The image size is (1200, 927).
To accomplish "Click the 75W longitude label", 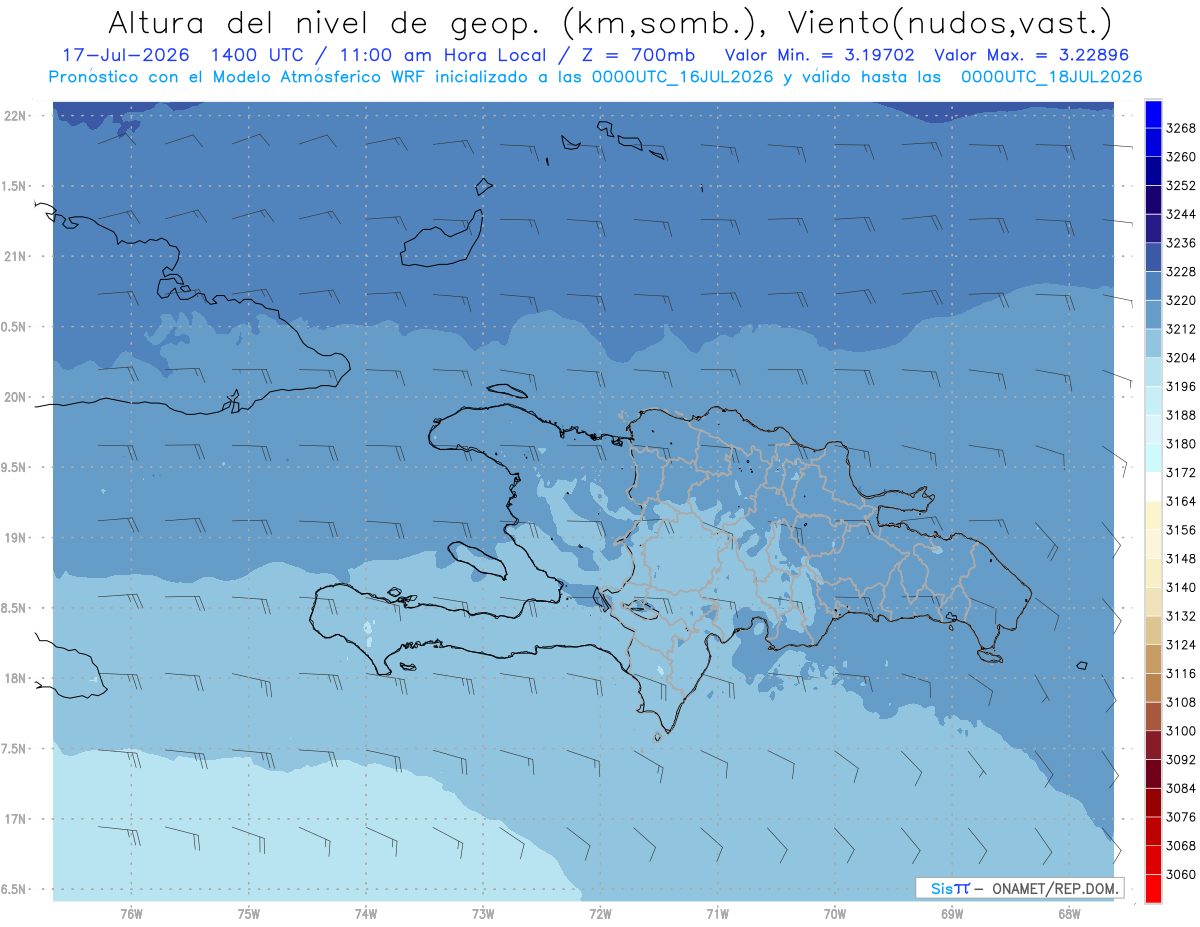I will coord(249,913).
